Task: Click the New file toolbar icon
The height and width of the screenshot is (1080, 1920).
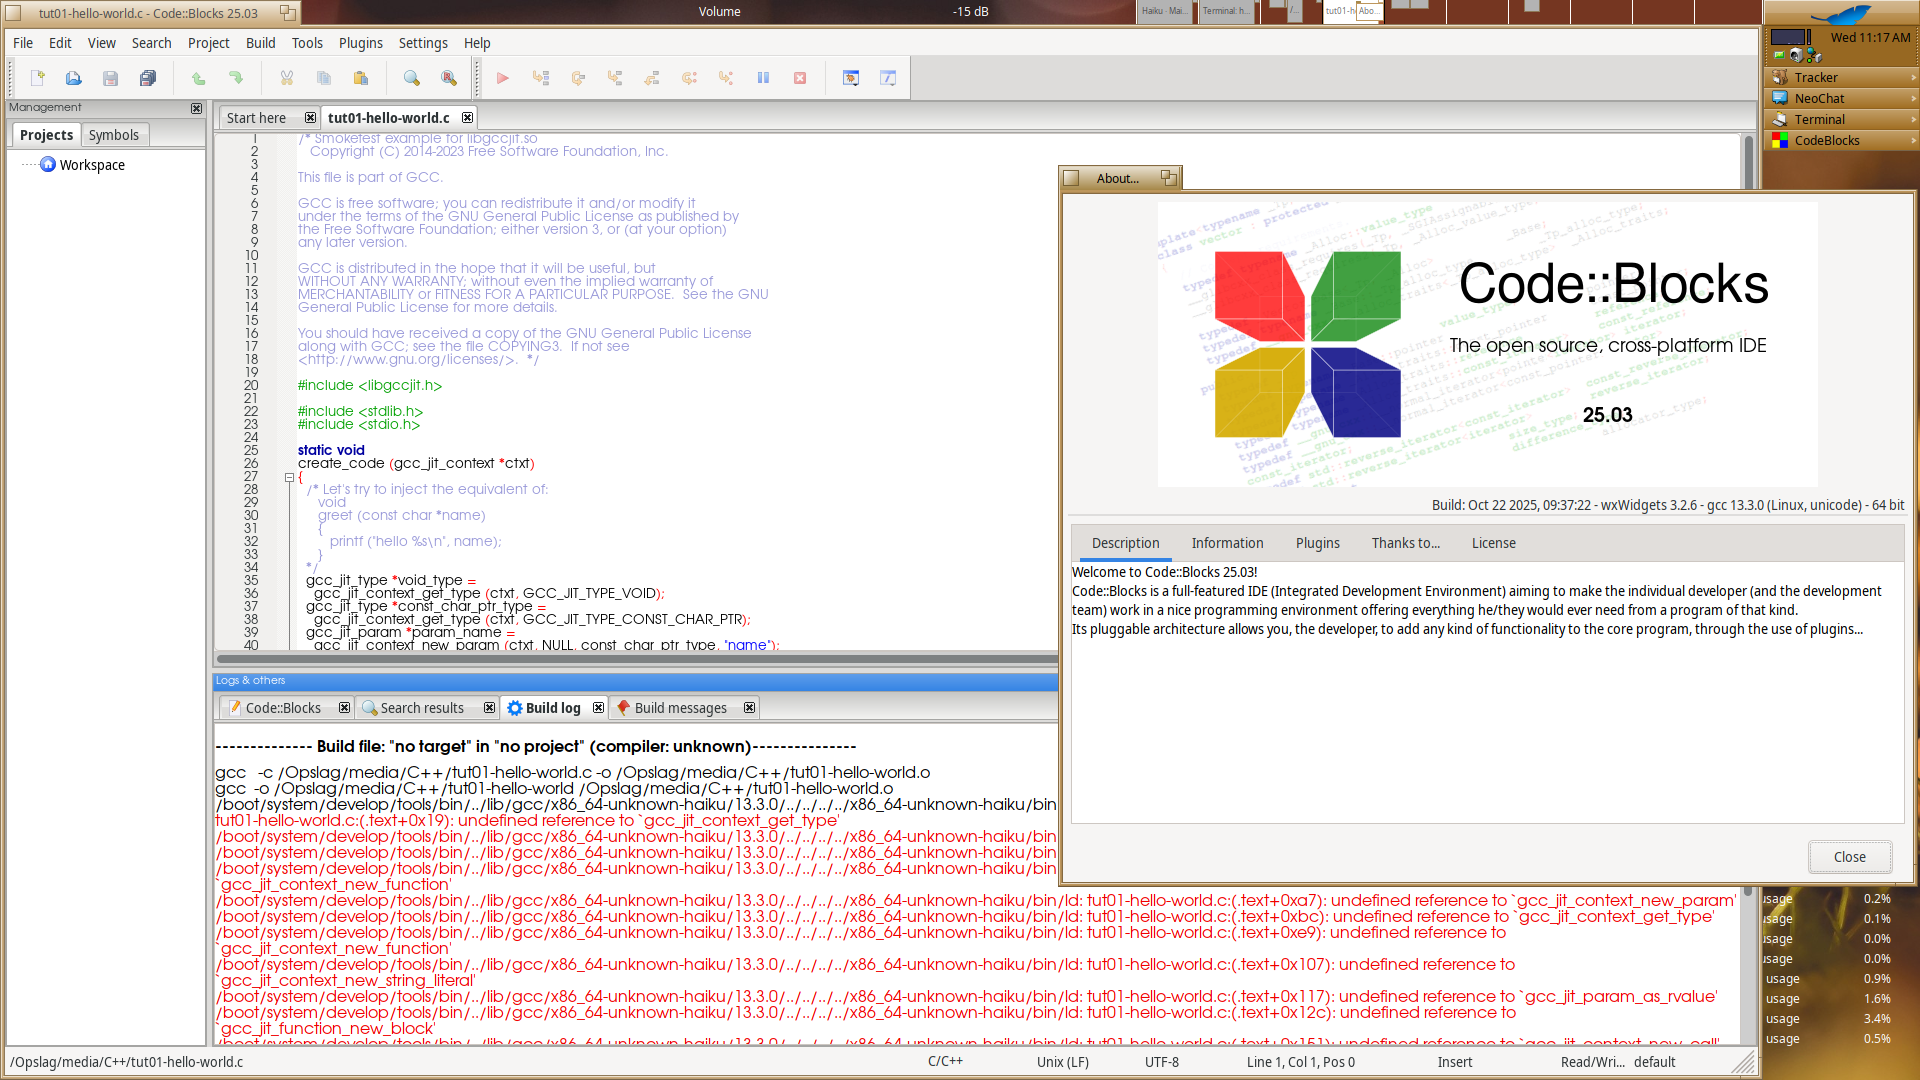Action: pos(37,78)
